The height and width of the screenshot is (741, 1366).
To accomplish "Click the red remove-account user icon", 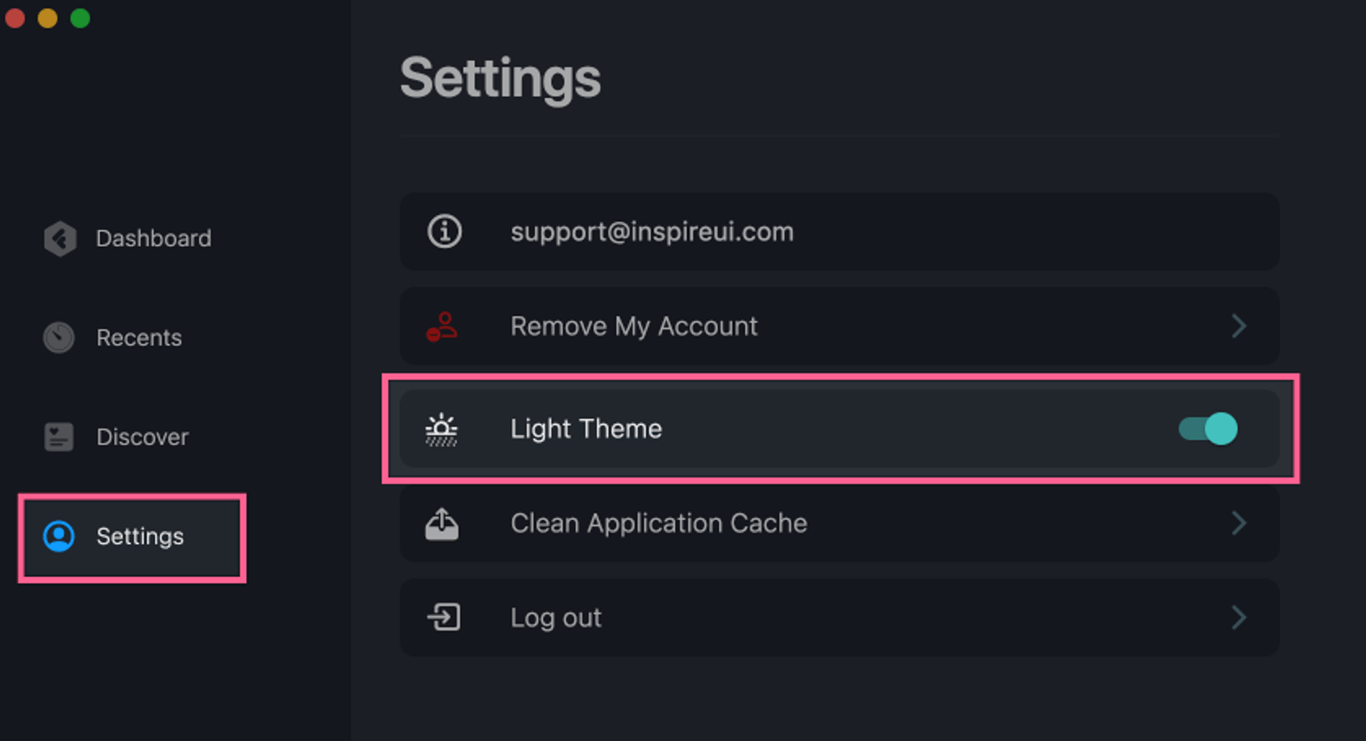I will pos(442,327).
